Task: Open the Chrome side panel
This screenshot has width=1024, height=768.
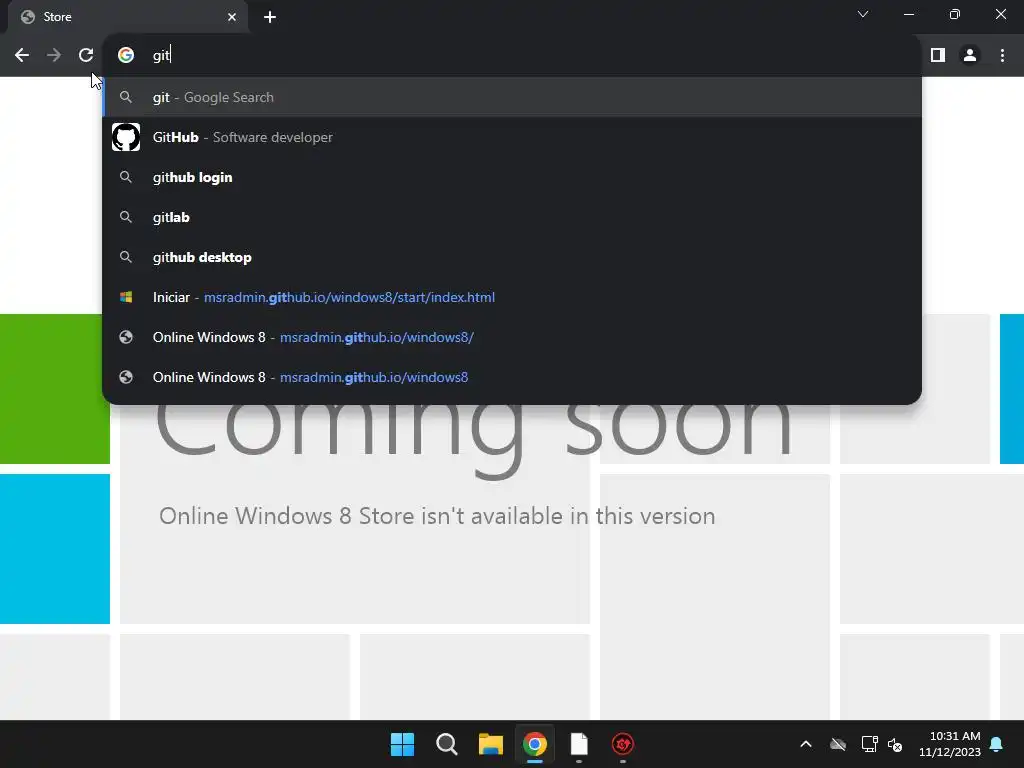Action: coord(938,55)
